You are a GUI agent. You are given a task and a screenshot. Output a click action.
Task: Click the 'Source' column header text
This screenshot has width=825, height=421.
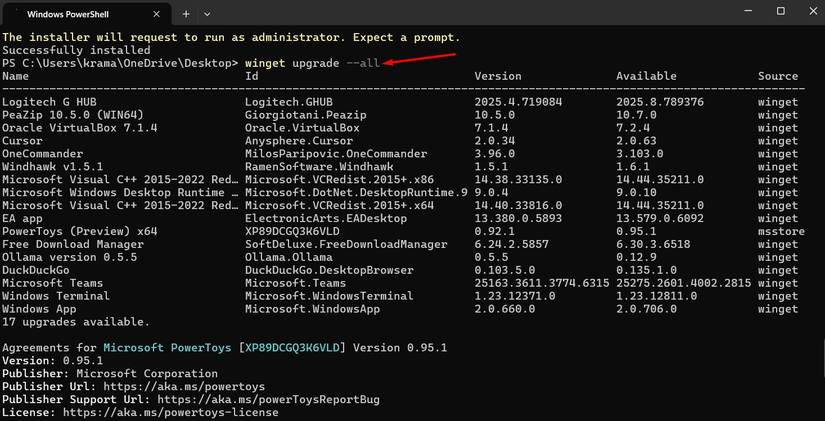click(778, 76)
